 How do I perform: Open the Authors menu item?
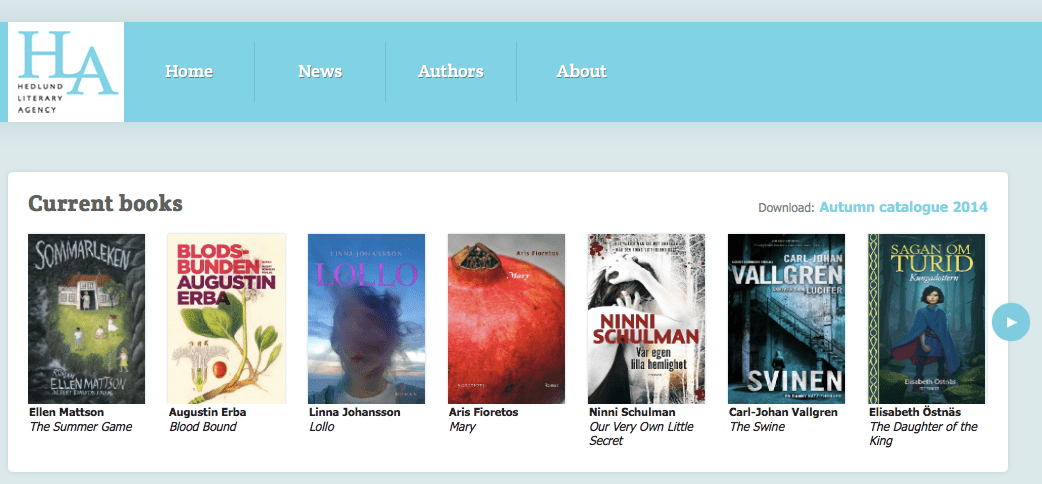[x=451, y=71]
